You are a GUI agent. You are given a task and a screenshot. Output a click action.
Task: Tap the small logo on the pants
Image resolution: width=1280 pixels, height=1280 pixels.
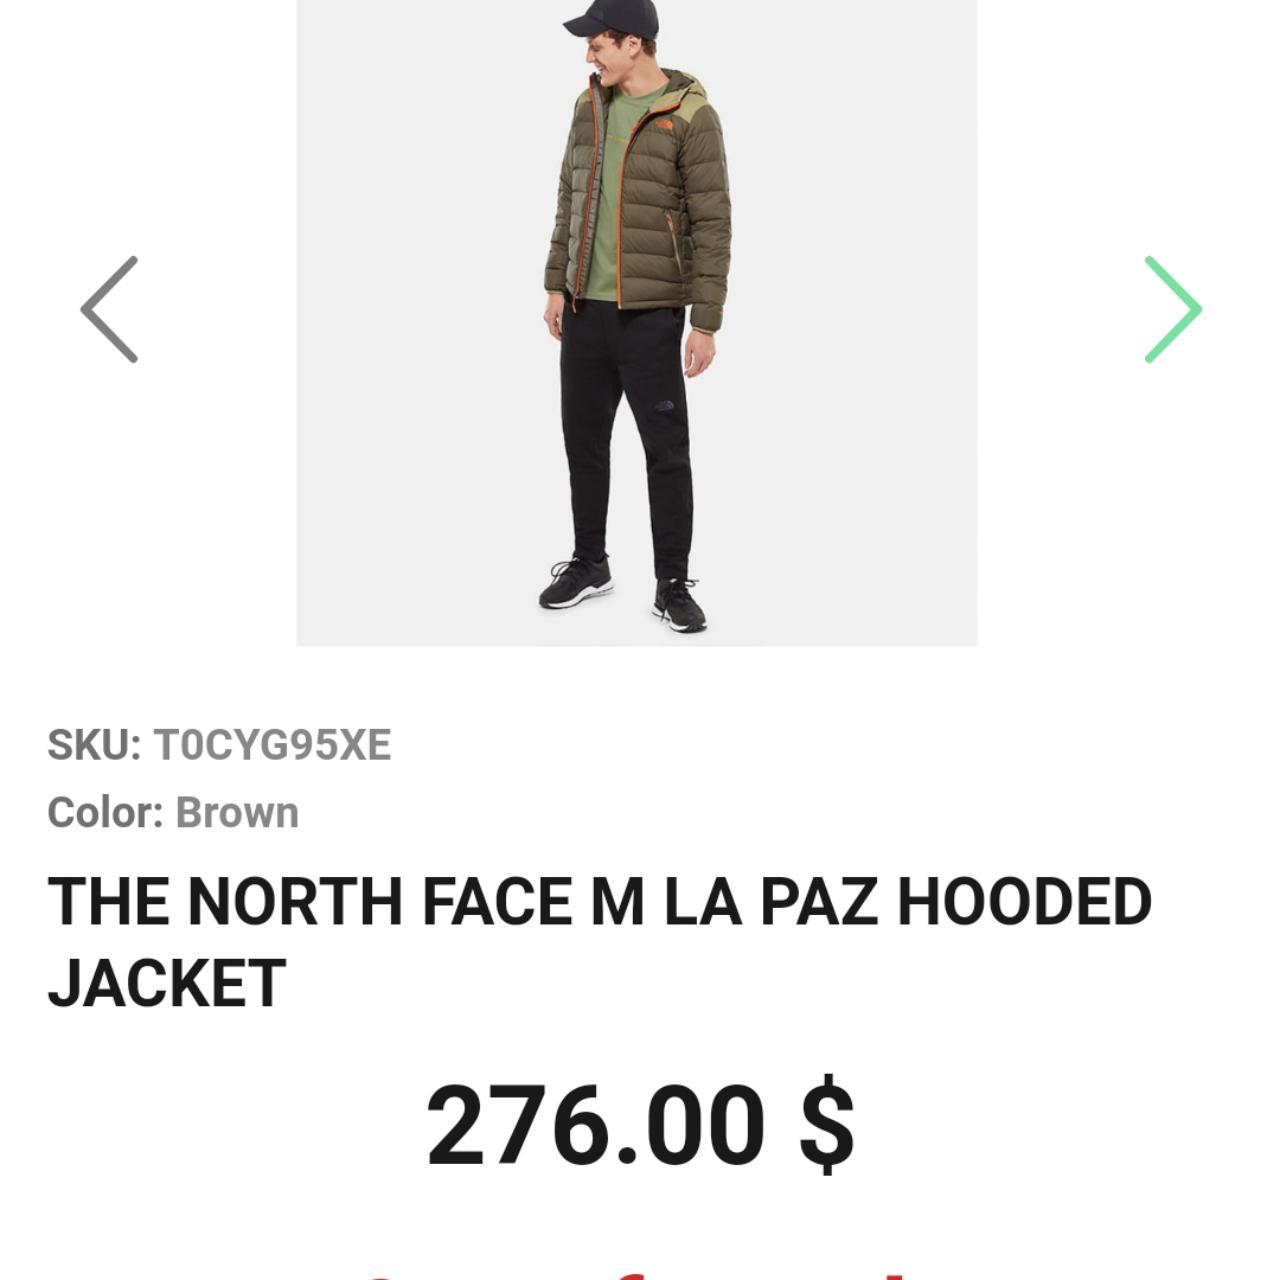tap(665, 406)
